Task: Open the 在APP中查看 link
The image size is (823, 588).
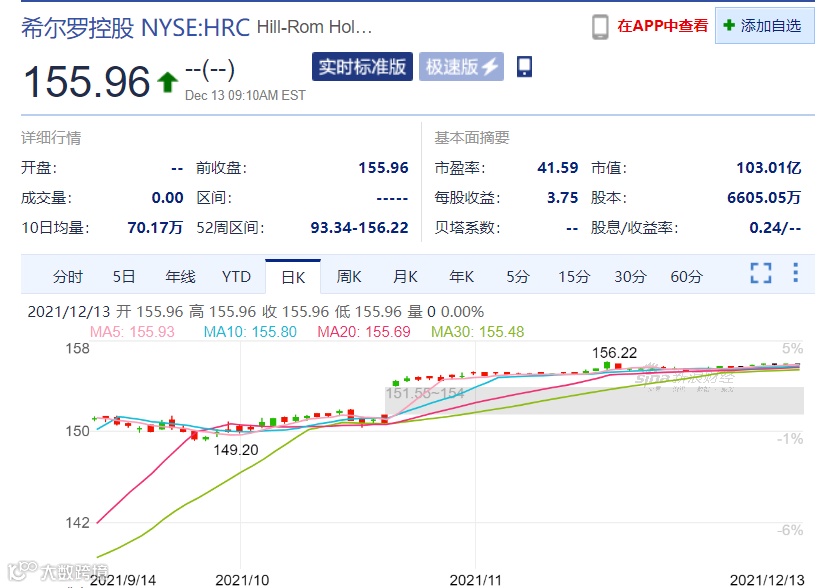Action: click(x=662, y=26)
